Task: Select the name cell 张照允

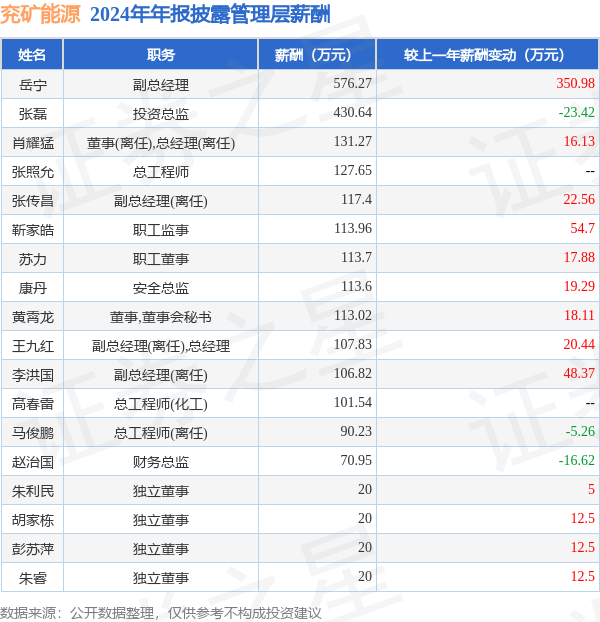Action: click(x=33, y=172)
